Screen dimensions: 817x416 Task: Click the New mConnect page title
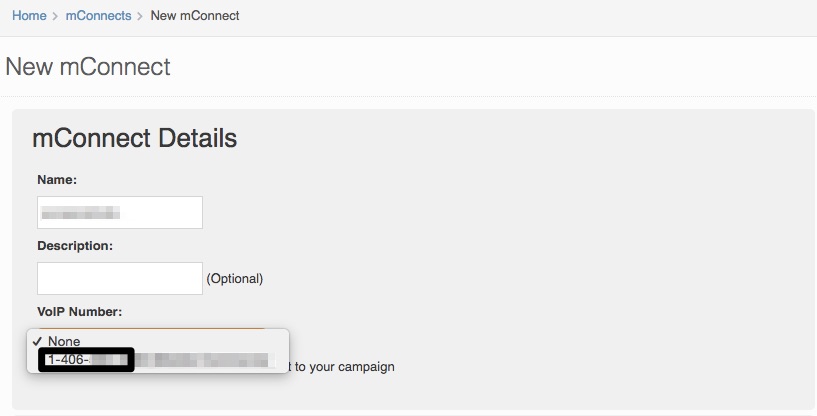tap(88, 67)
